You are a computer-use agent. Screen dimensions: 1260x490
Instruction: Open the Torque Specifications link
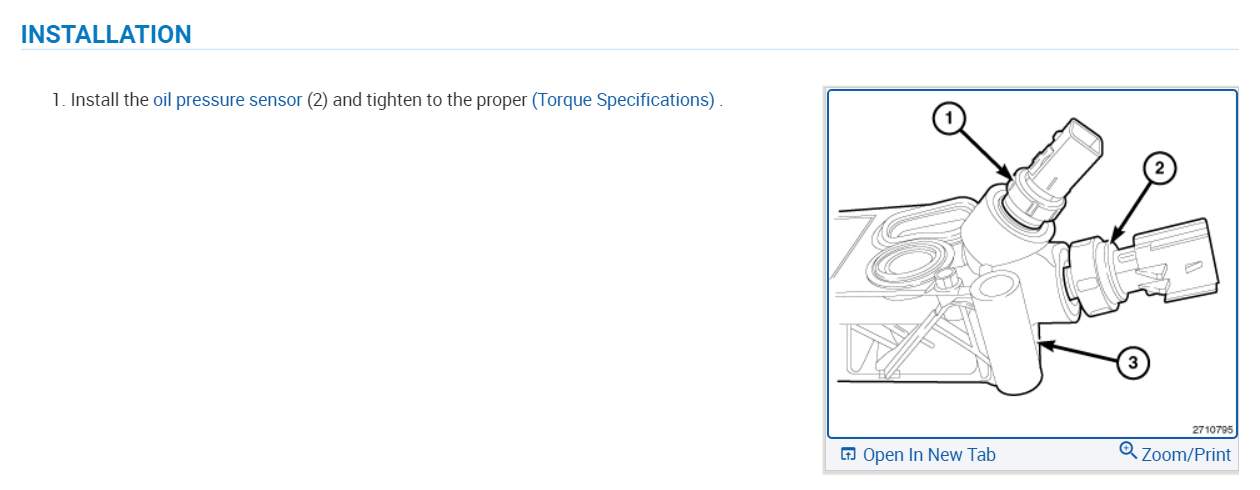pyautogui.click(x=623, y=100)
